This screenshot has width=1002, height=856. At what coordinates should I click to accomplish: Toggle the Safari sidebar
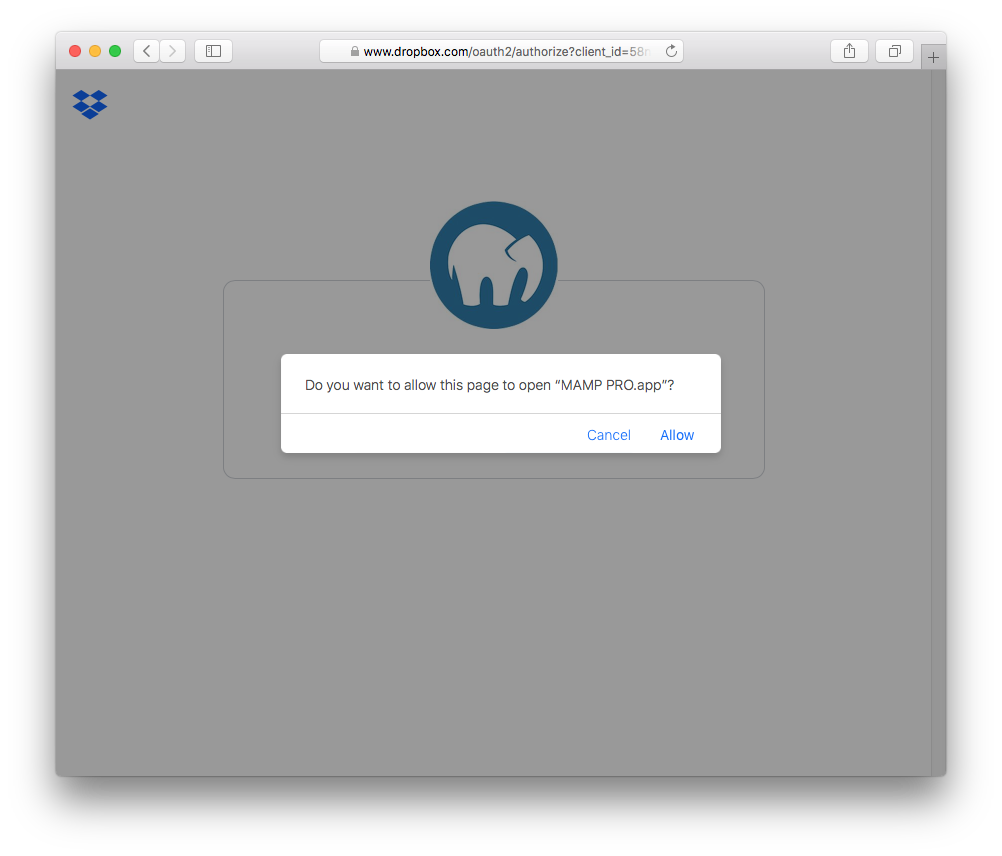(213, 50)
